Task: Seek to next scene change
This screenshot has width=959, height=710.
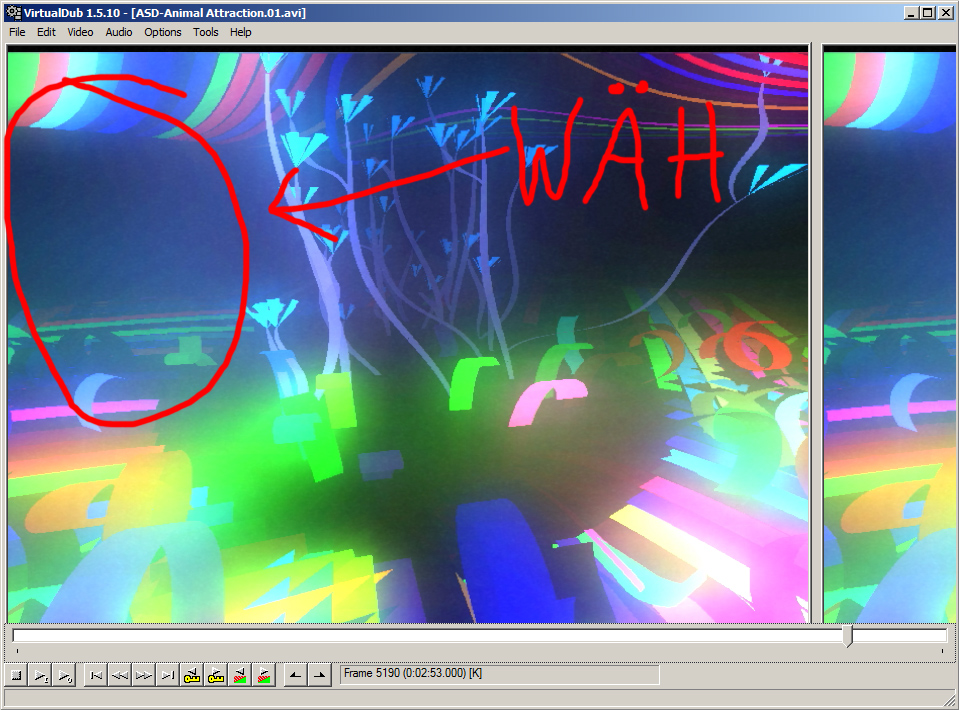Action: [x=264, y=676]
